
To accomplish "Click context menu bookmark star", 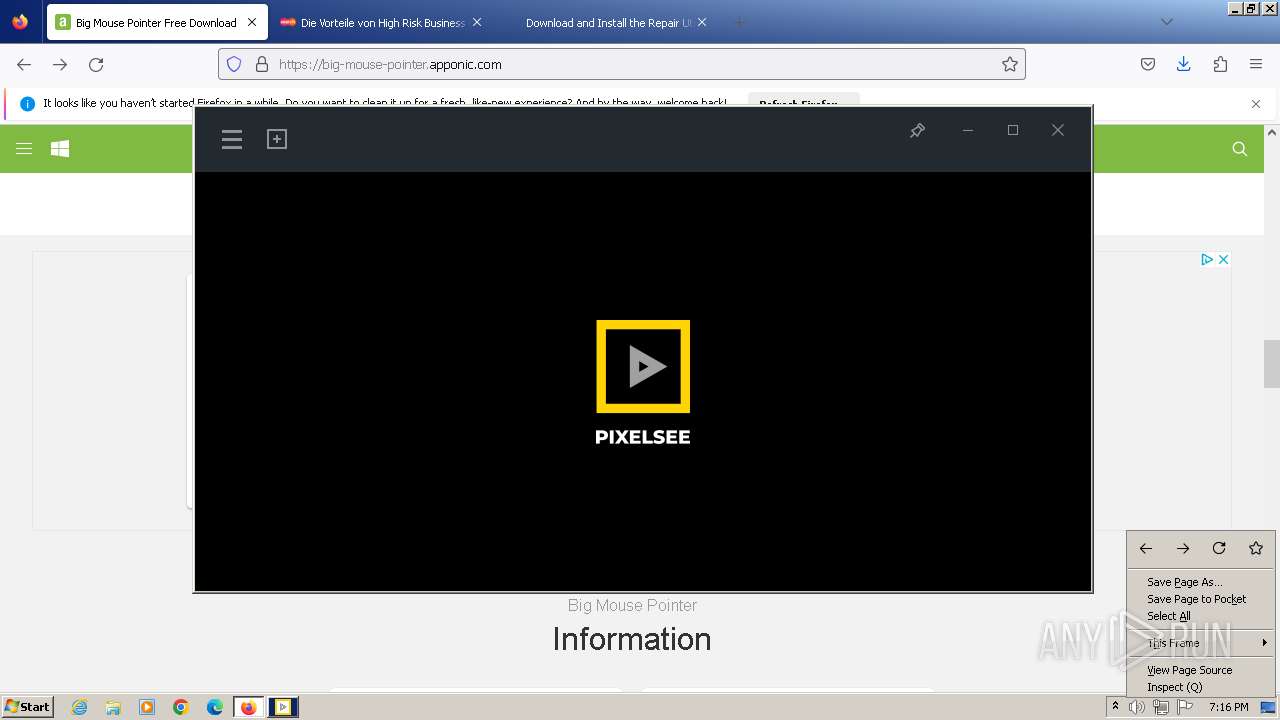I will pyautogui.click(x=1256, y=548).
